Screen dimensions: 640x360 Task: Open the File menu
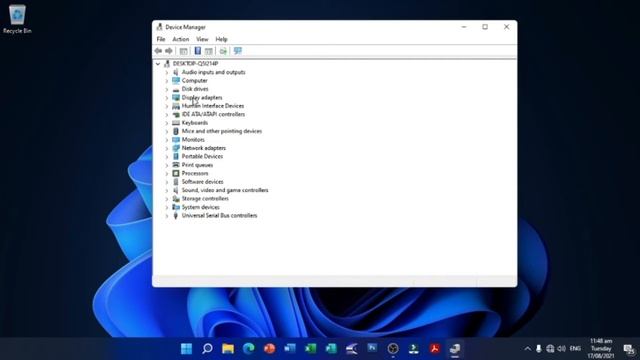click(161, 39)
